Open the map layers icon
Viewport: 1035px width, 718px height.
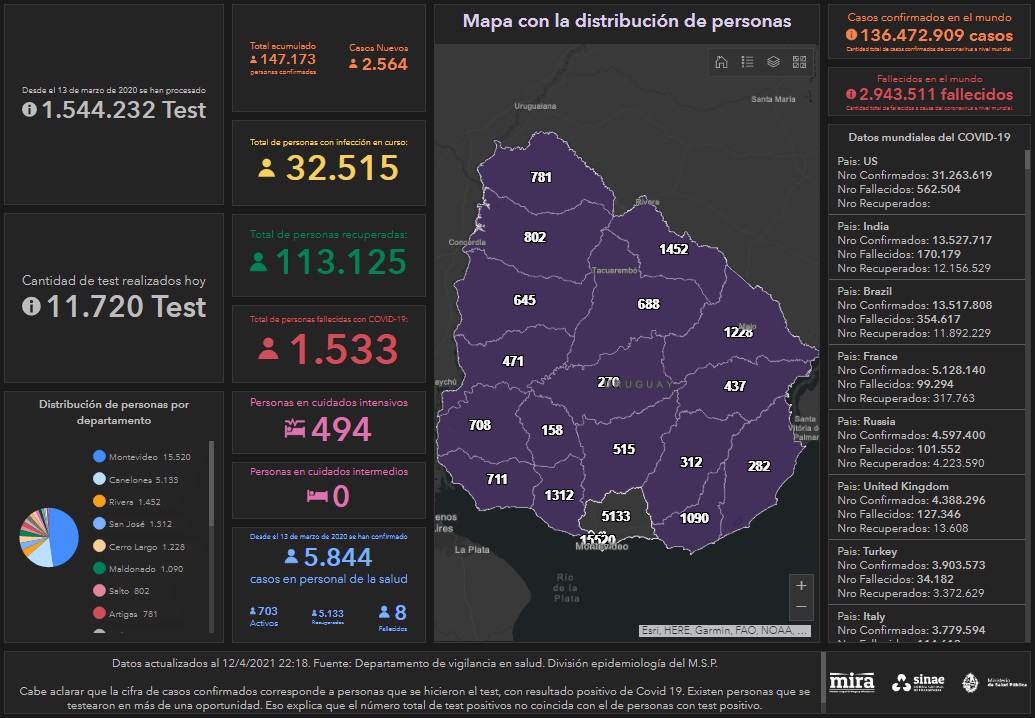[x=773, y=62]
